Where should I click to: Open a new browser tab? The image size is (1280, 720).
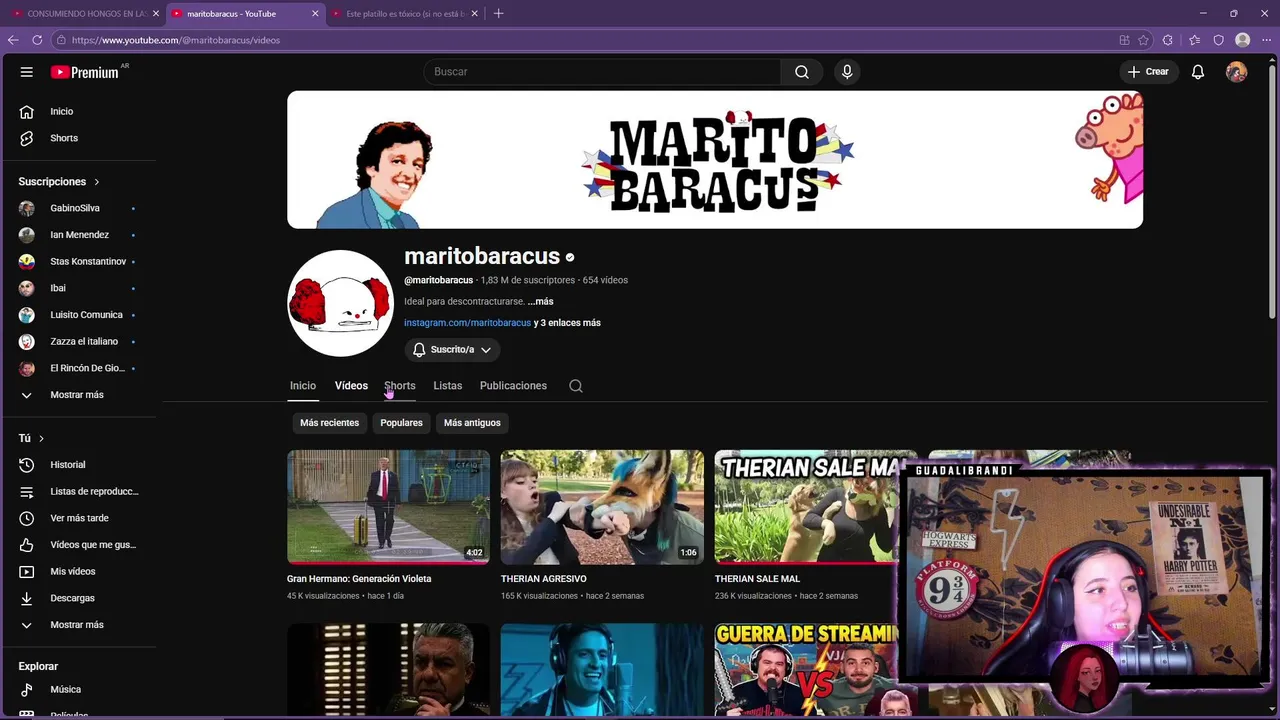point(498,14)
